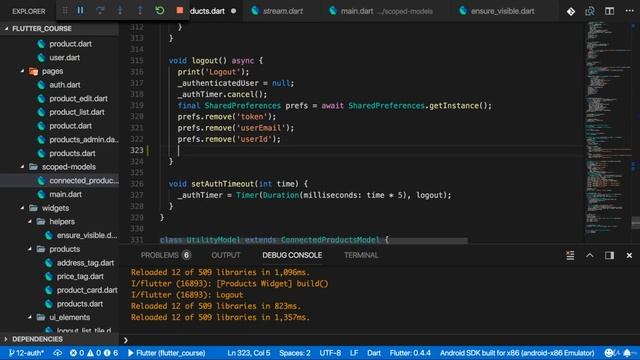Screen dimensions: 640x360
Task: Step out in debug toolbar
Action: (x=140, y=11)
